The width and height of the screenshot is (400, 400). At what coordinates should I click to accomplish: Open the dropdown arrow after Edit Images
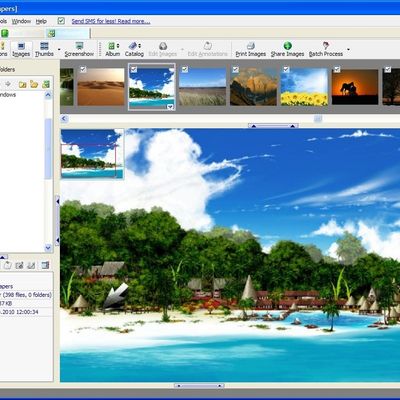click(x=182, y=50)
